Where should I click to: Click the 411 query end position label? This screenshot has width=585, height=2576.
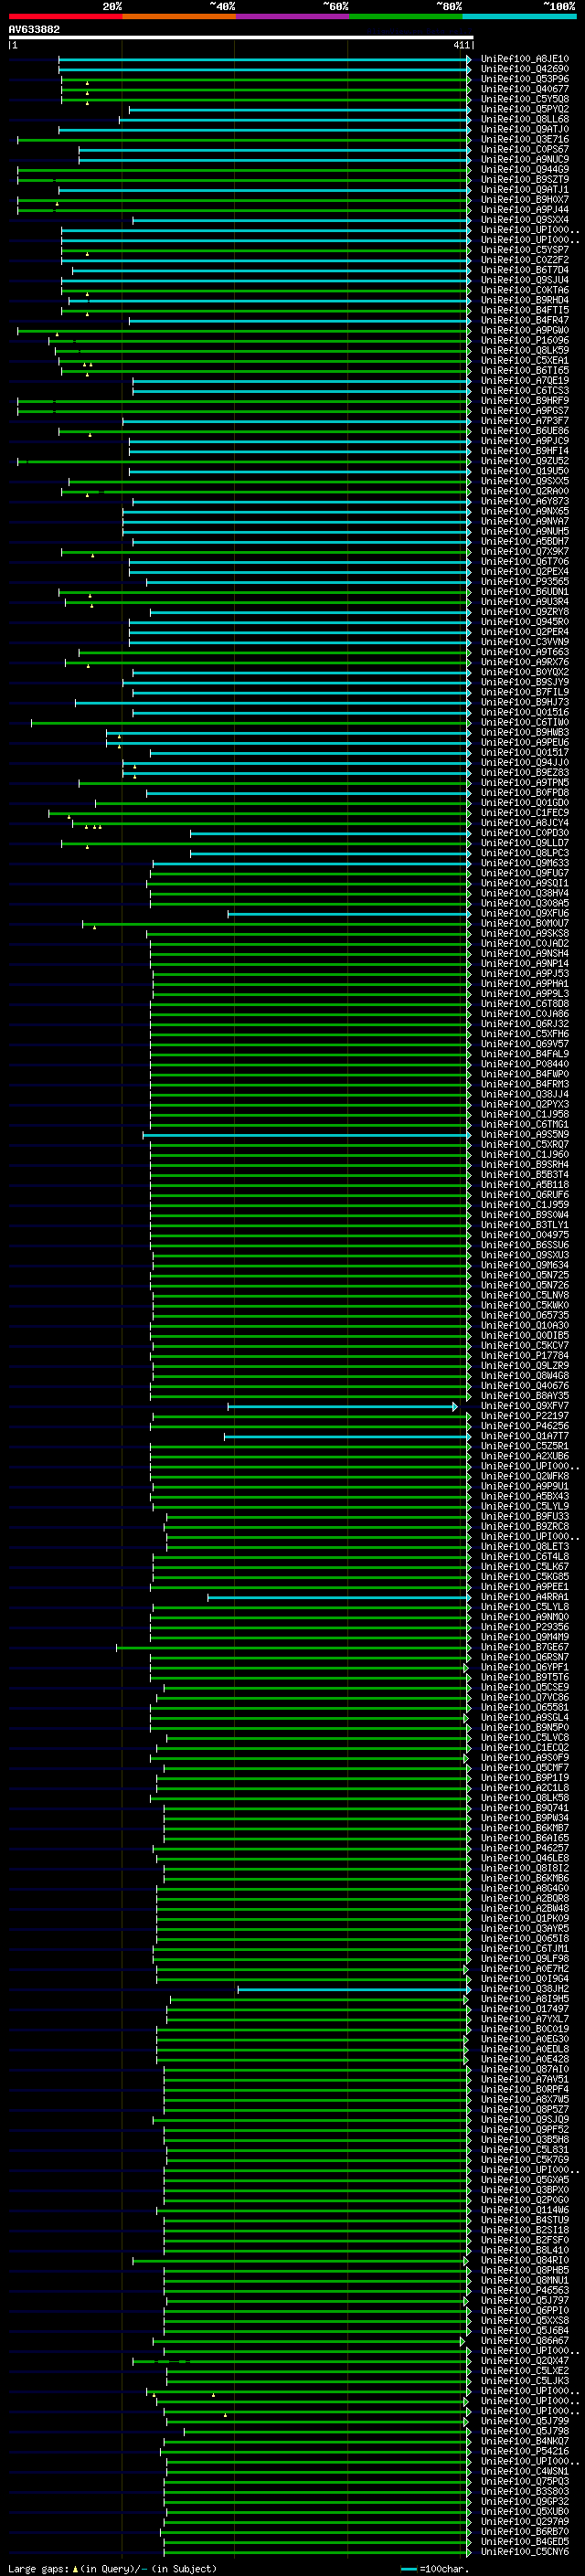click(x=461, y=45)
